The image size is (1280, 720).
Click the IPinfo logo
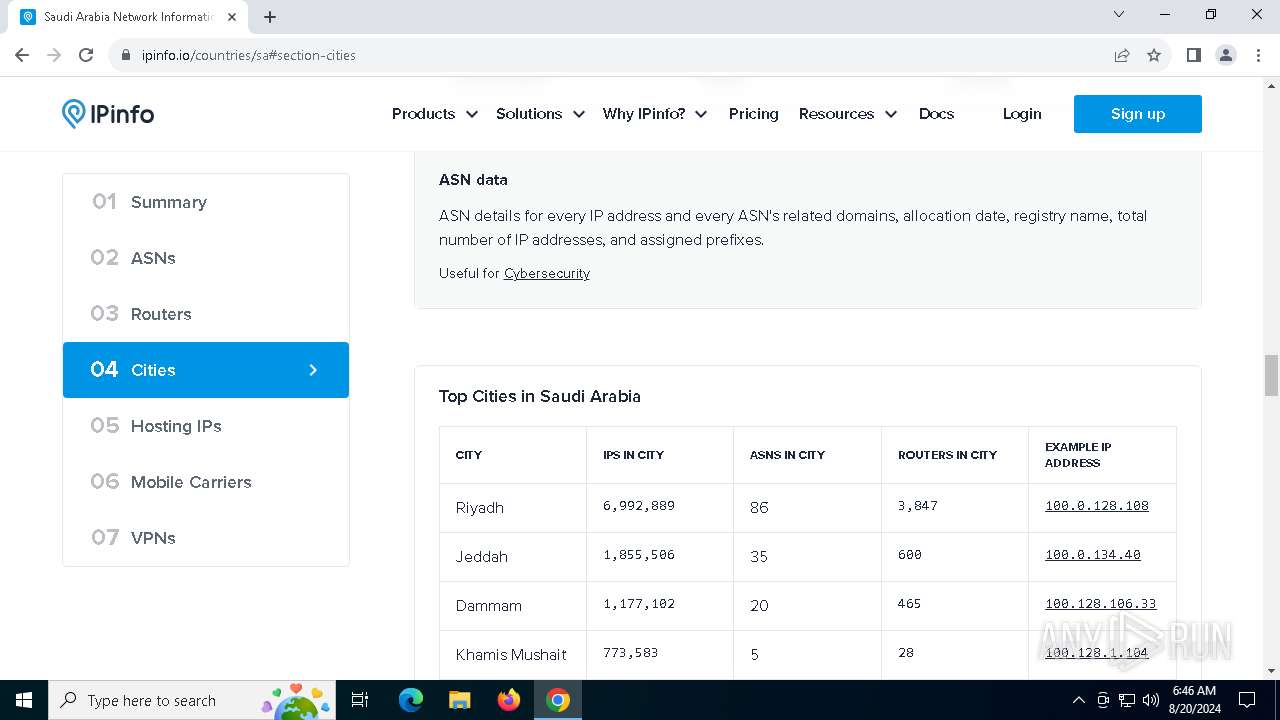[108, 114]
